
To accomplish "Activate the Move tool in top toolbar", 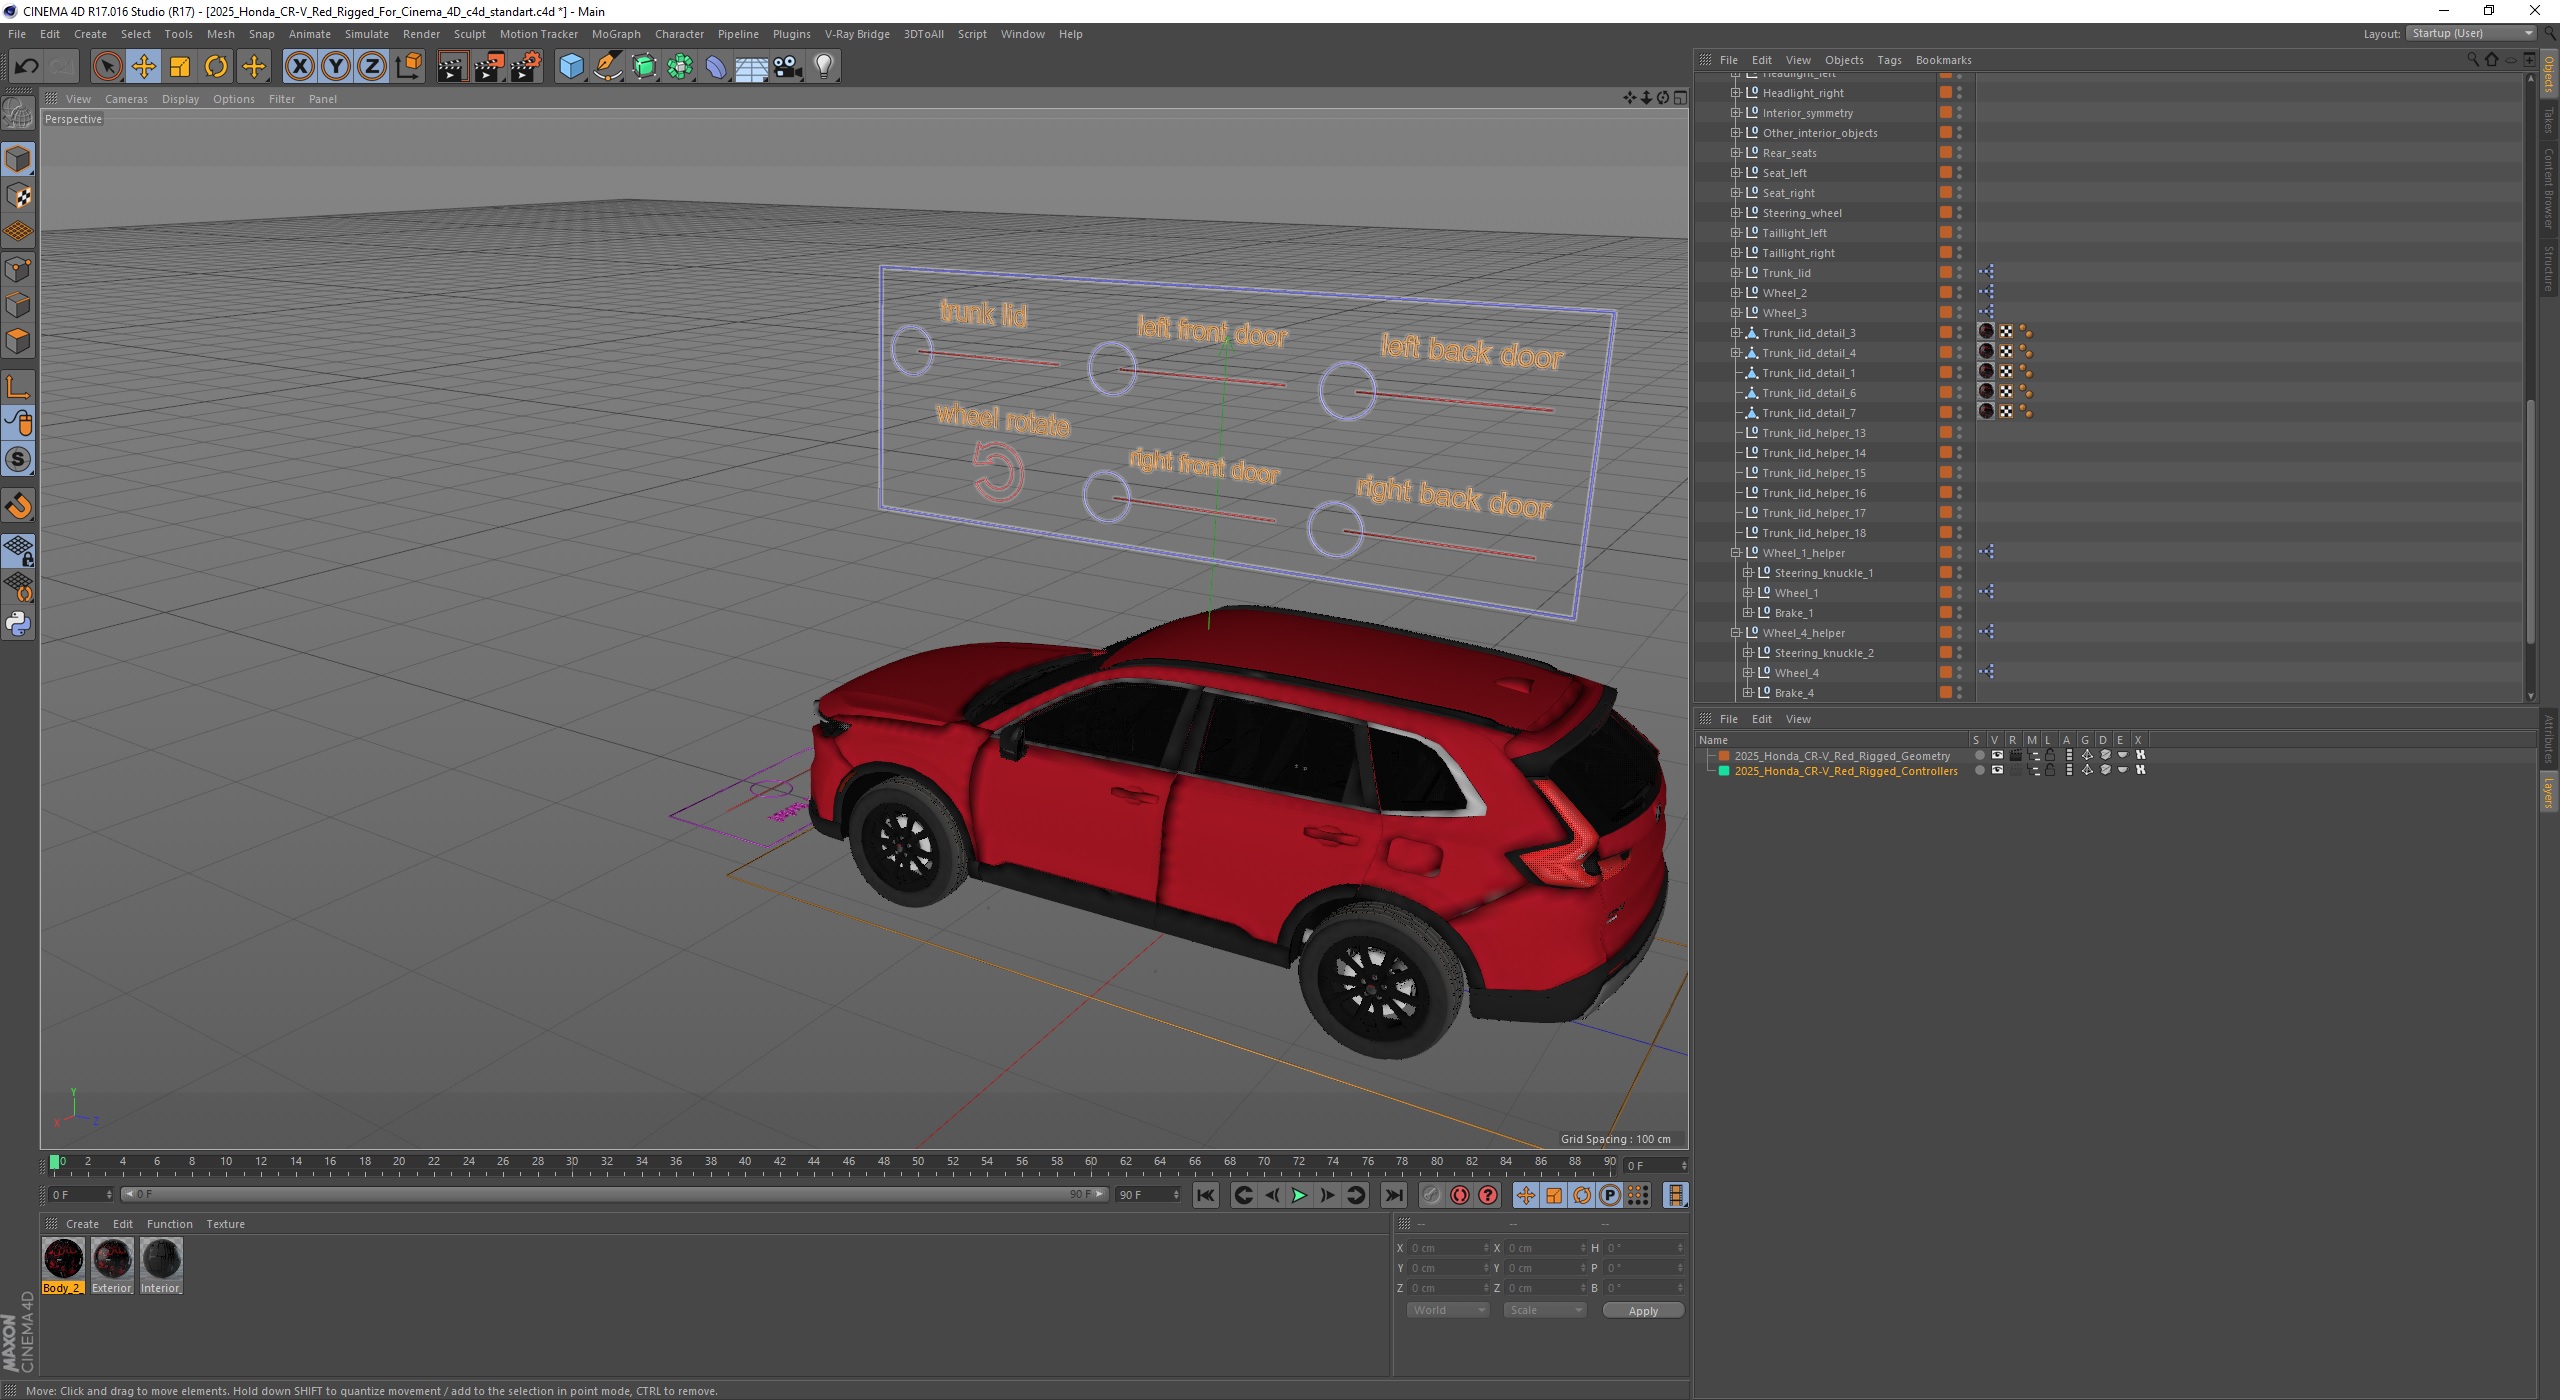I will tap(144, 67).
